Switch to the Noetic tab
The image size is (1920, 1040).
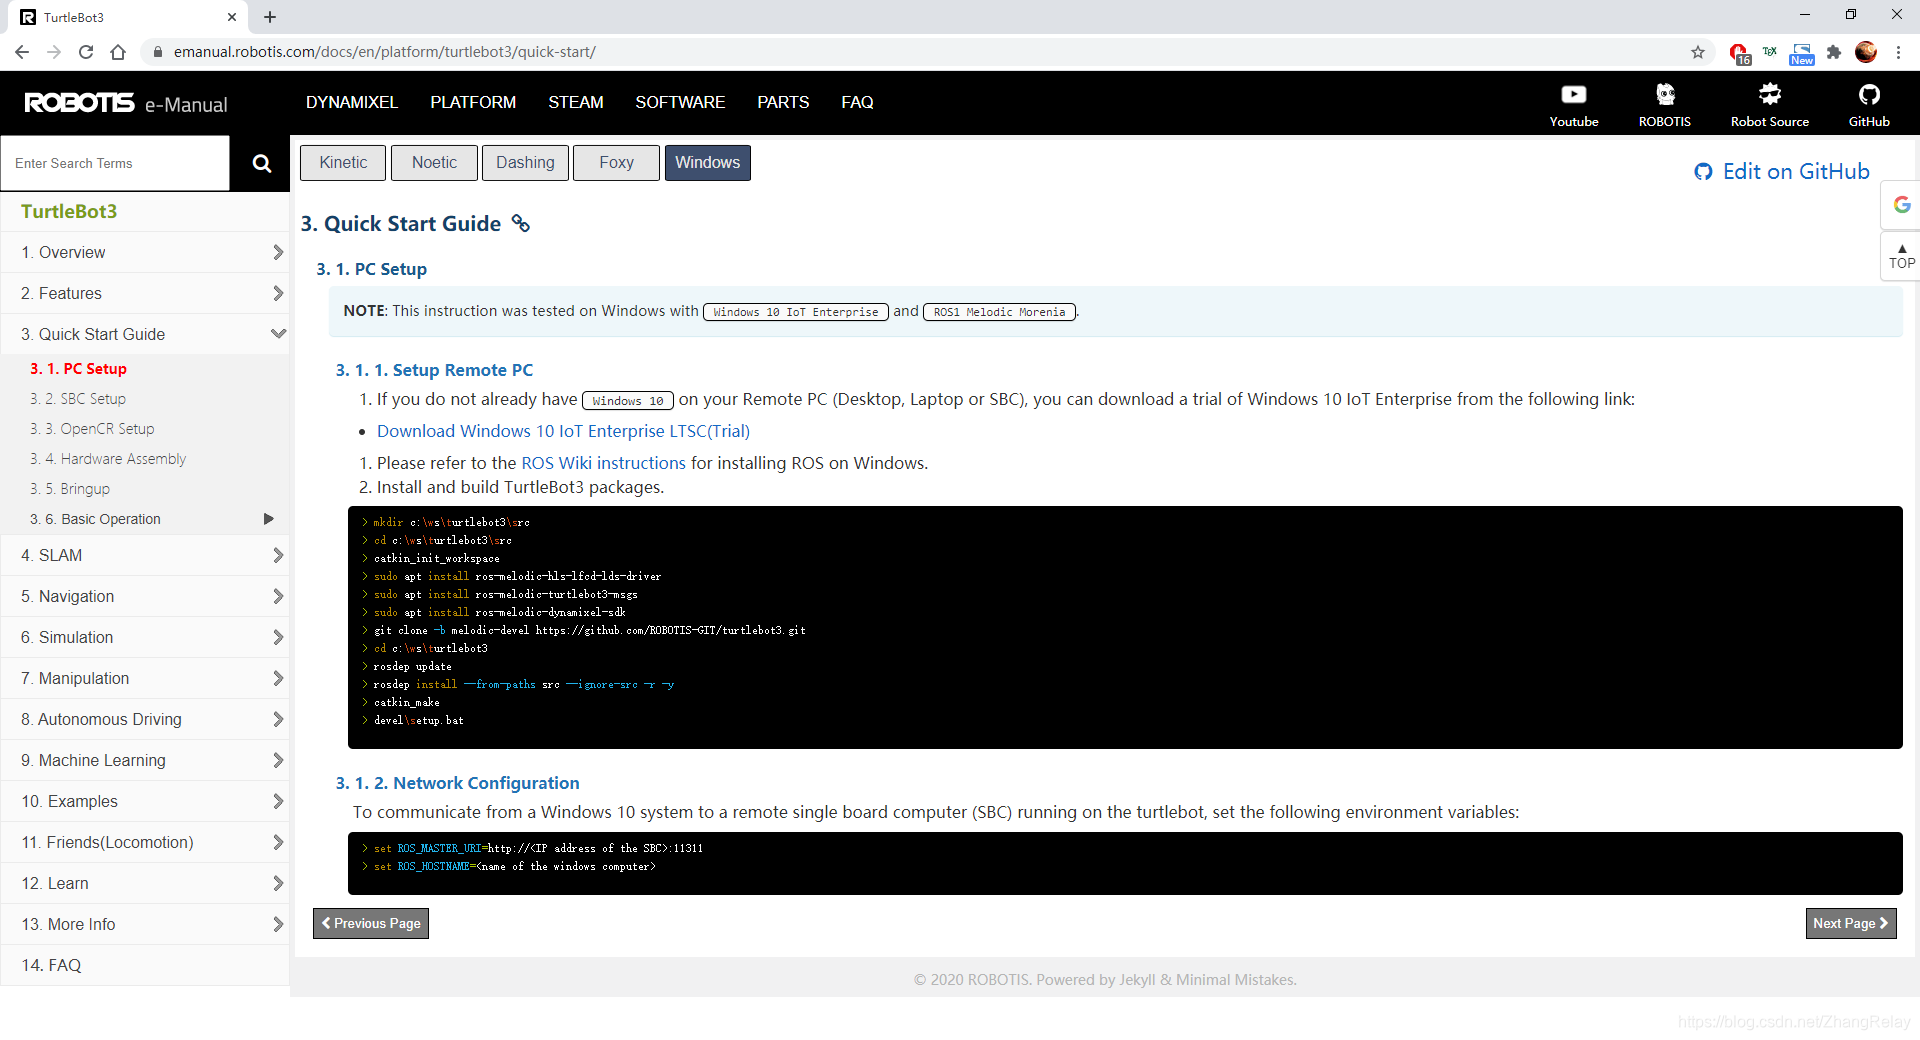(x=434, y=163)
